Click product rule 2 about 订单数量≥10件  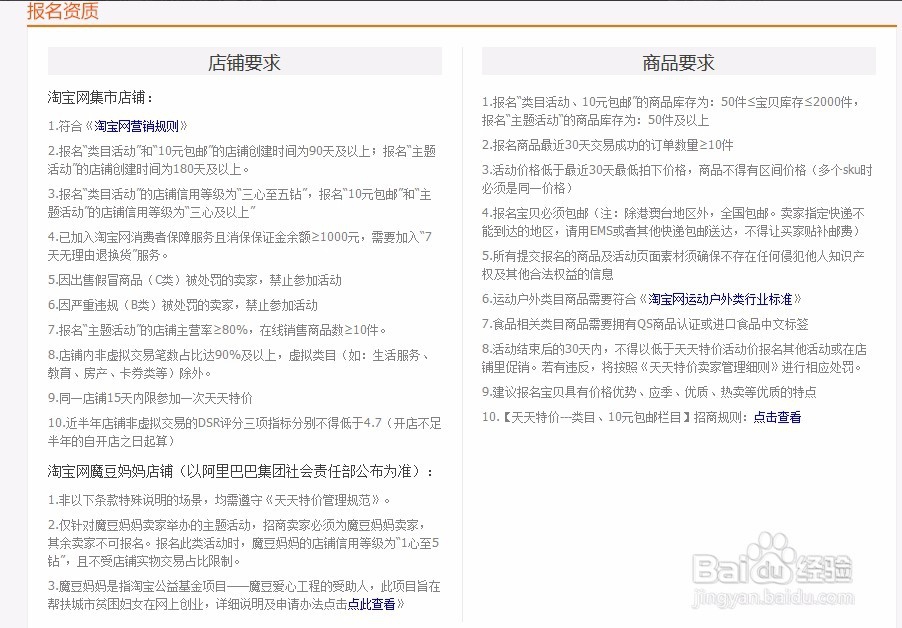tap(607, 145)
